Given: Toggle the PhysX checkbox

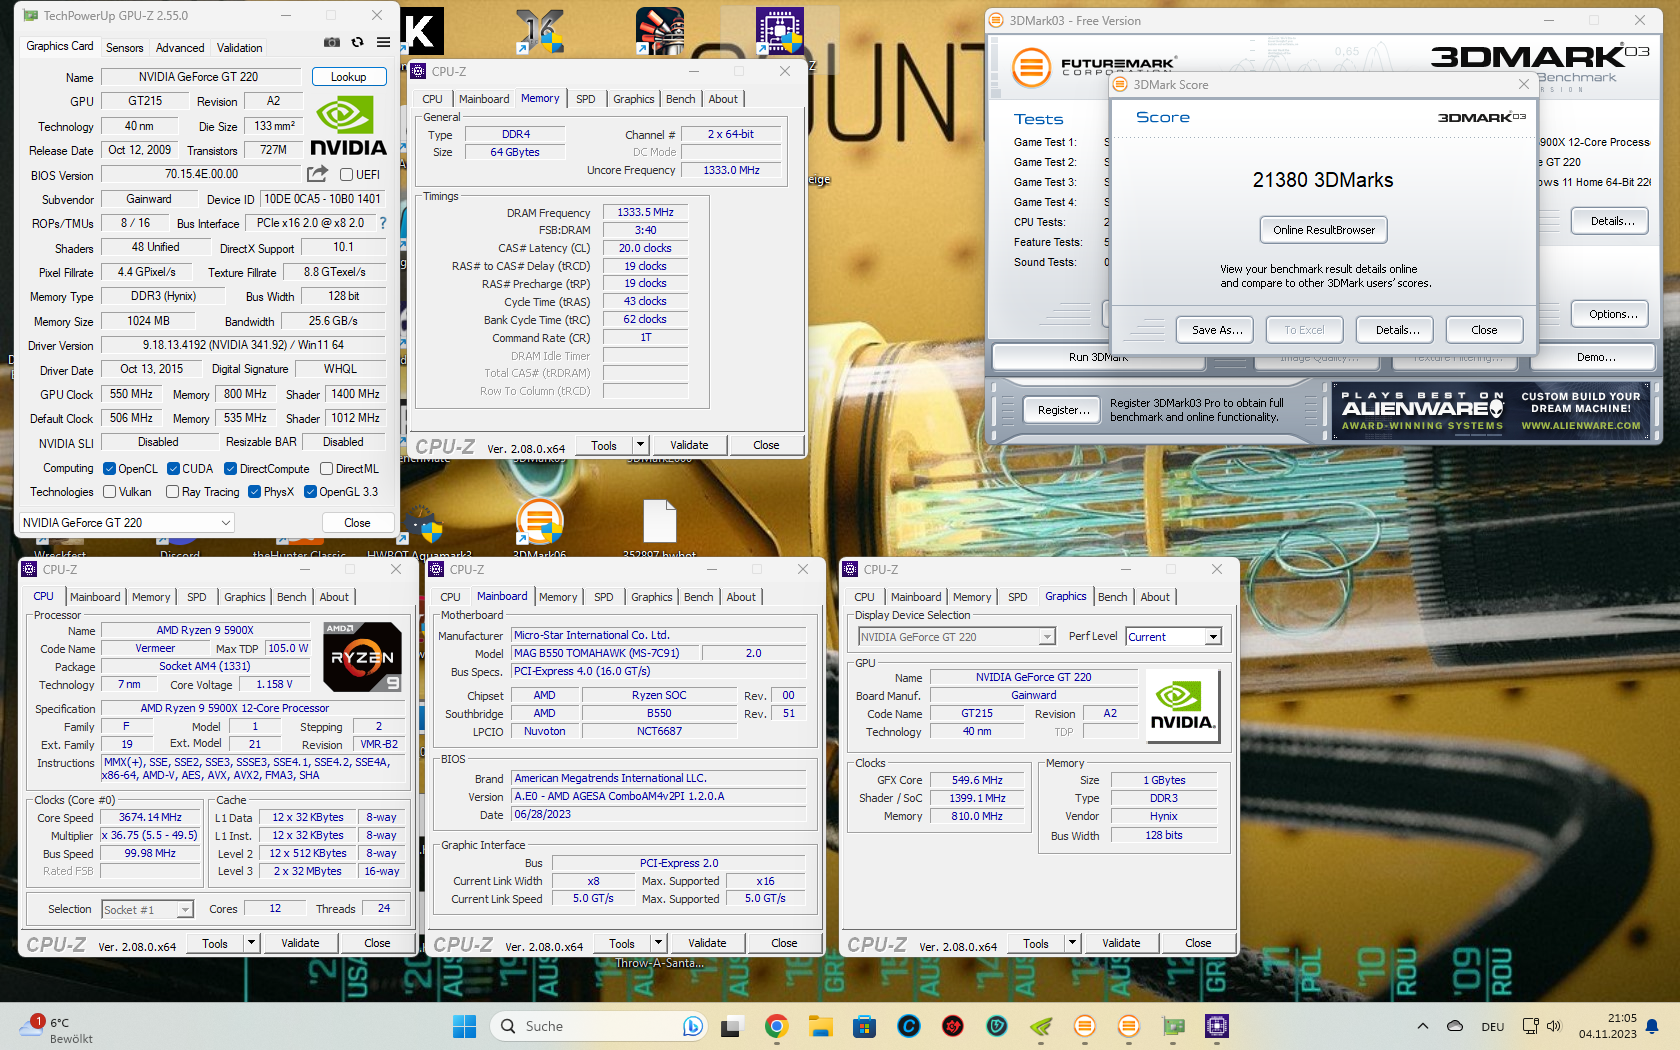Looking at the screenshot, I should pyautogui.click(x=254, y=491).
